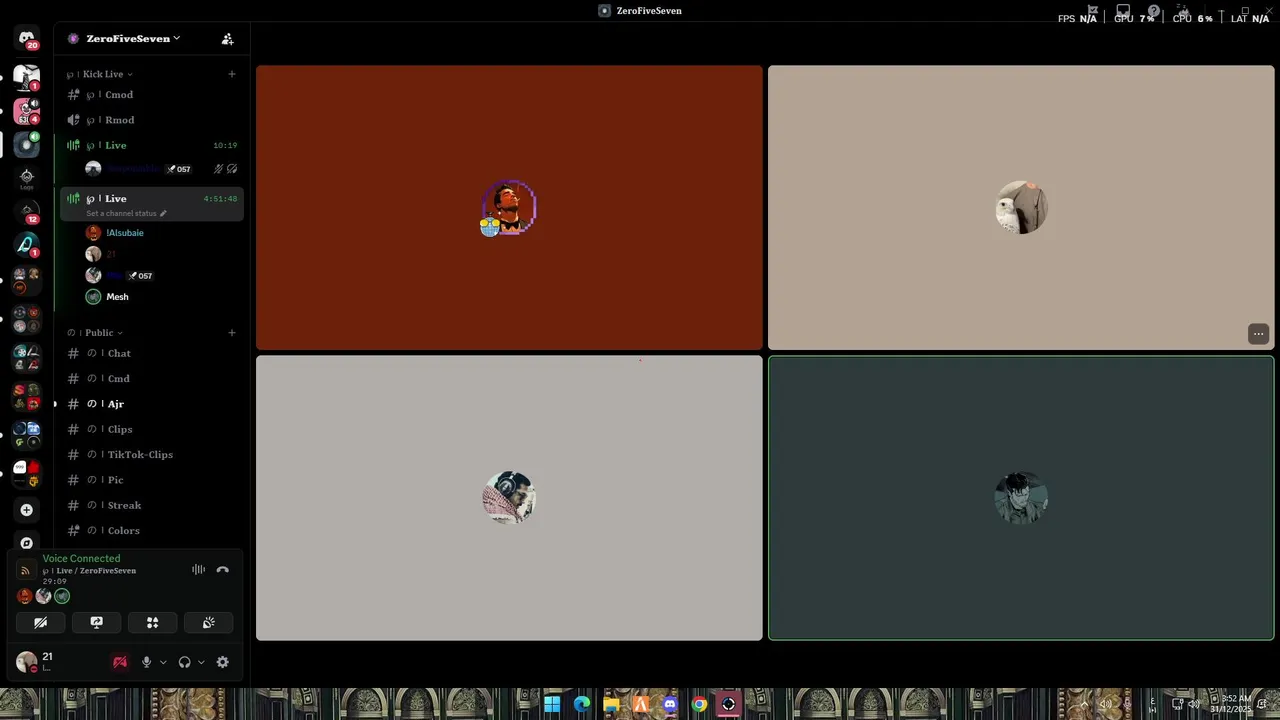Open more options on top-right video tile

pos(1258,334)
